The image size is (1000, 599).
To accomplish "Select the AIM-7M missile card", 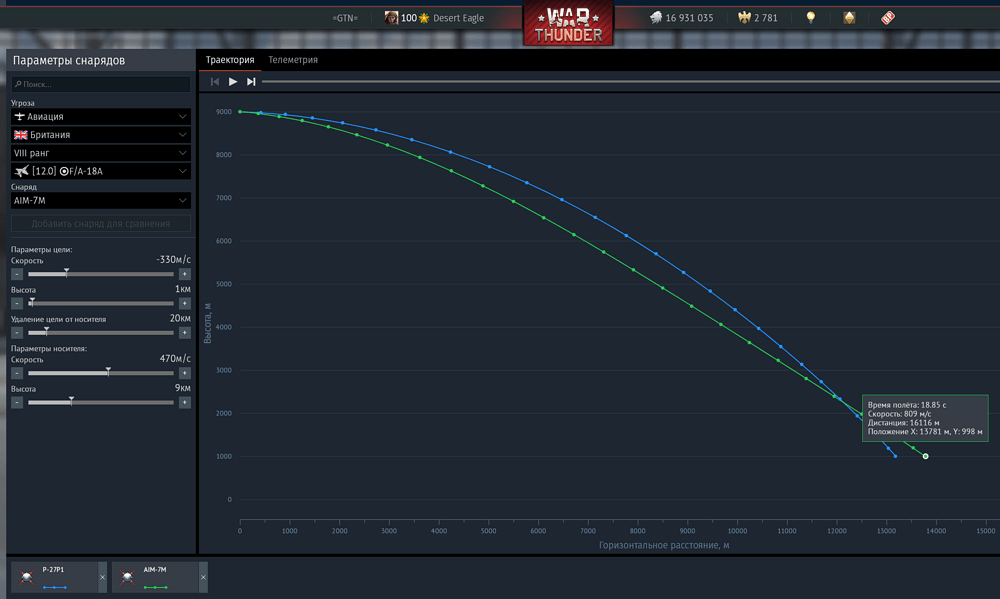I will point(155,577).
